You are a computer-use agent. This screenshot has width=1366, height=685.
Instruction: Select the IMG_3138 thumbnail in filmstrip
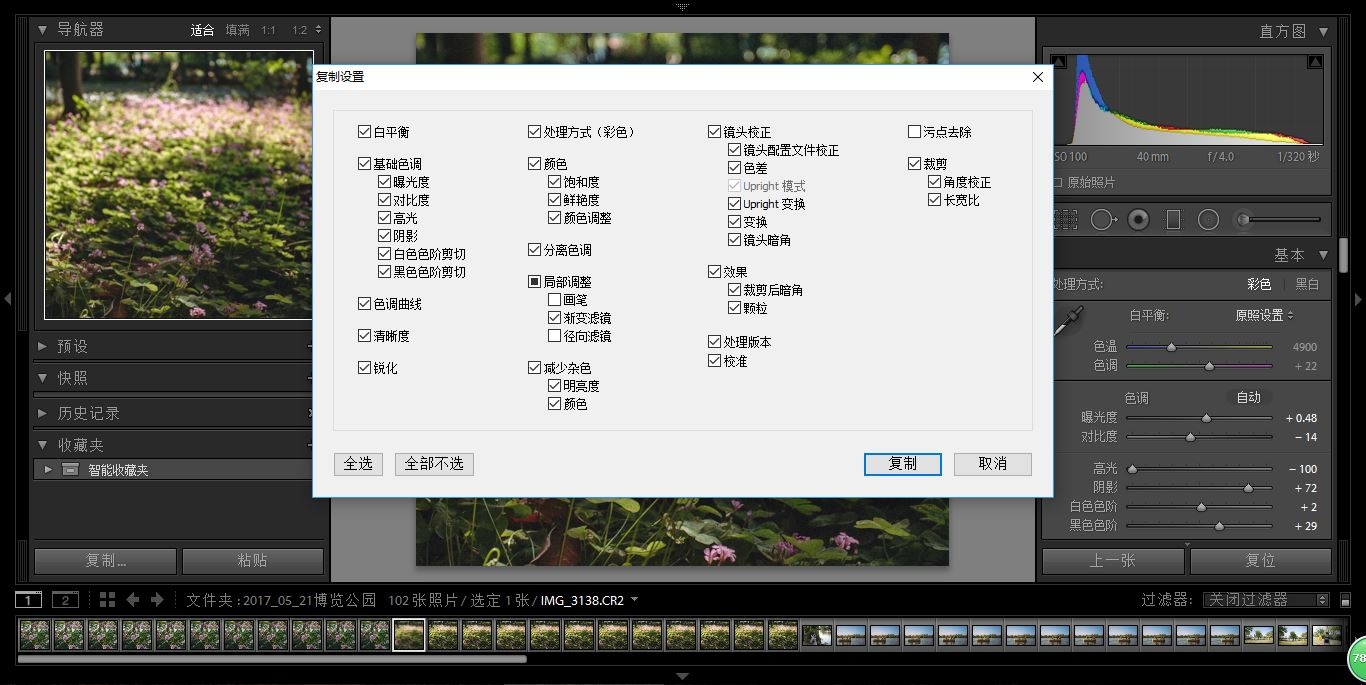click(x=408, y=634)
